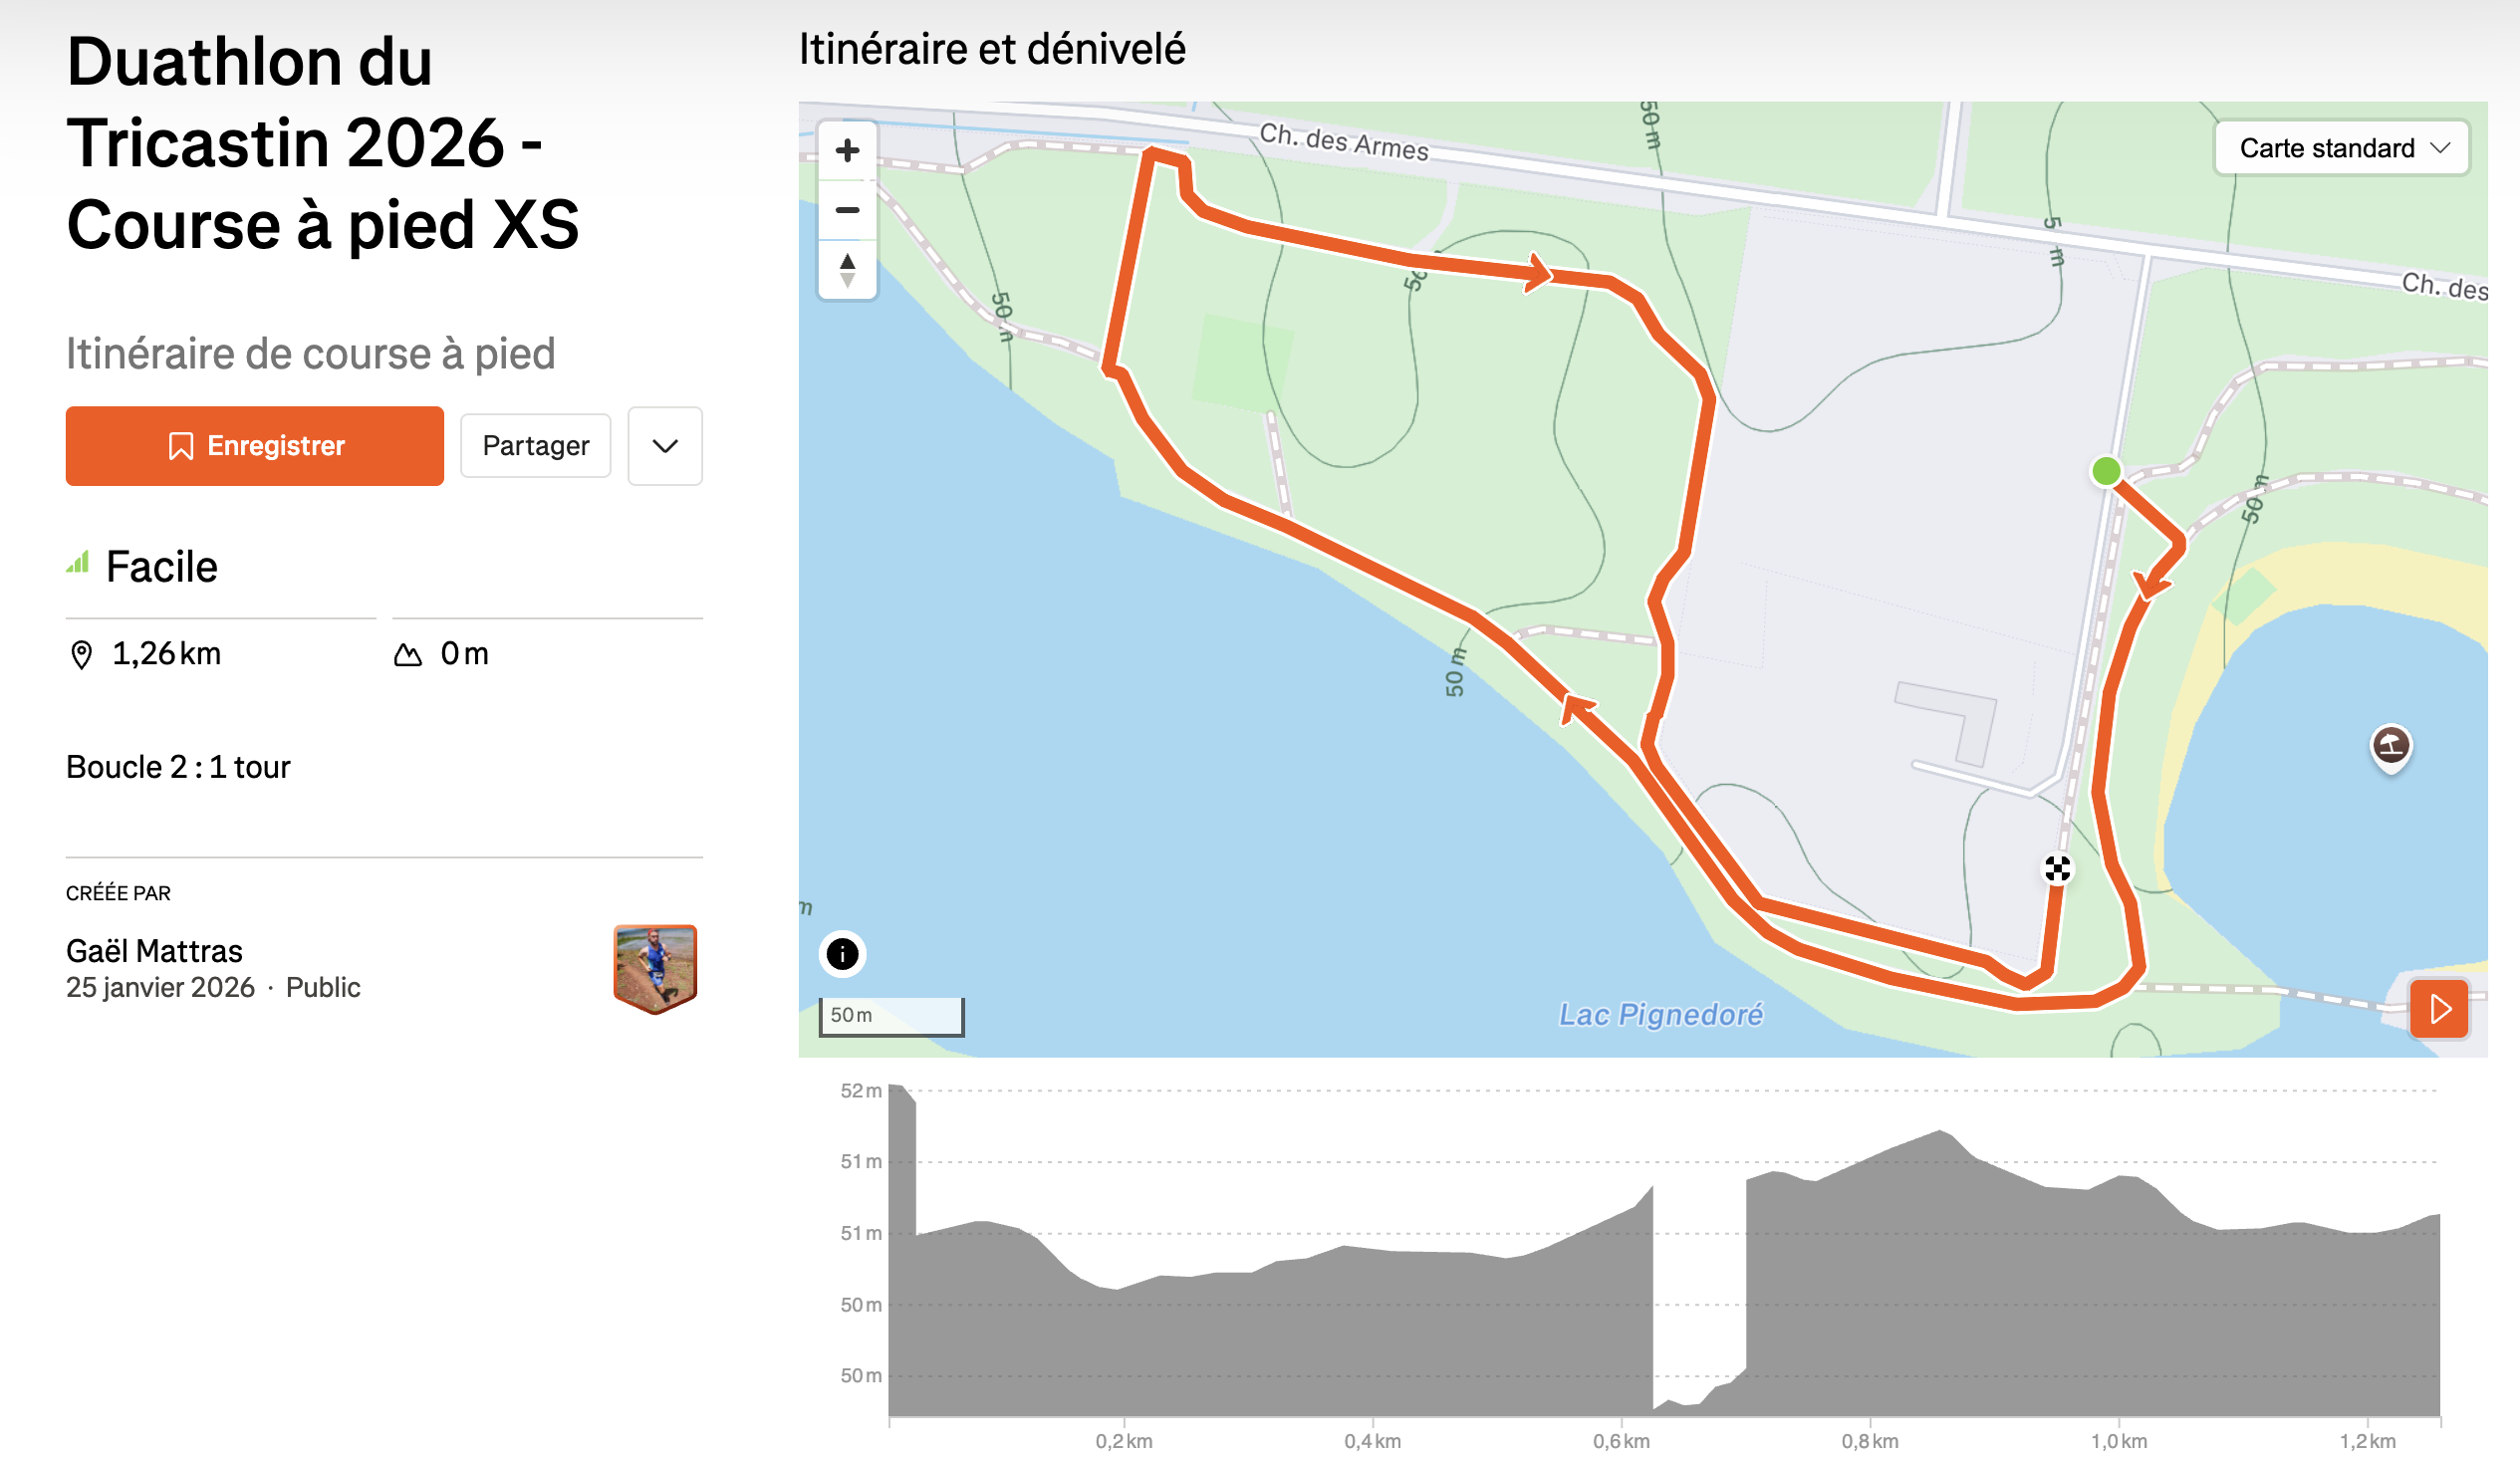Viewport: 2520px width, 1458px height.
Task: Click the location pin distance icon
Action: [82, 654]
